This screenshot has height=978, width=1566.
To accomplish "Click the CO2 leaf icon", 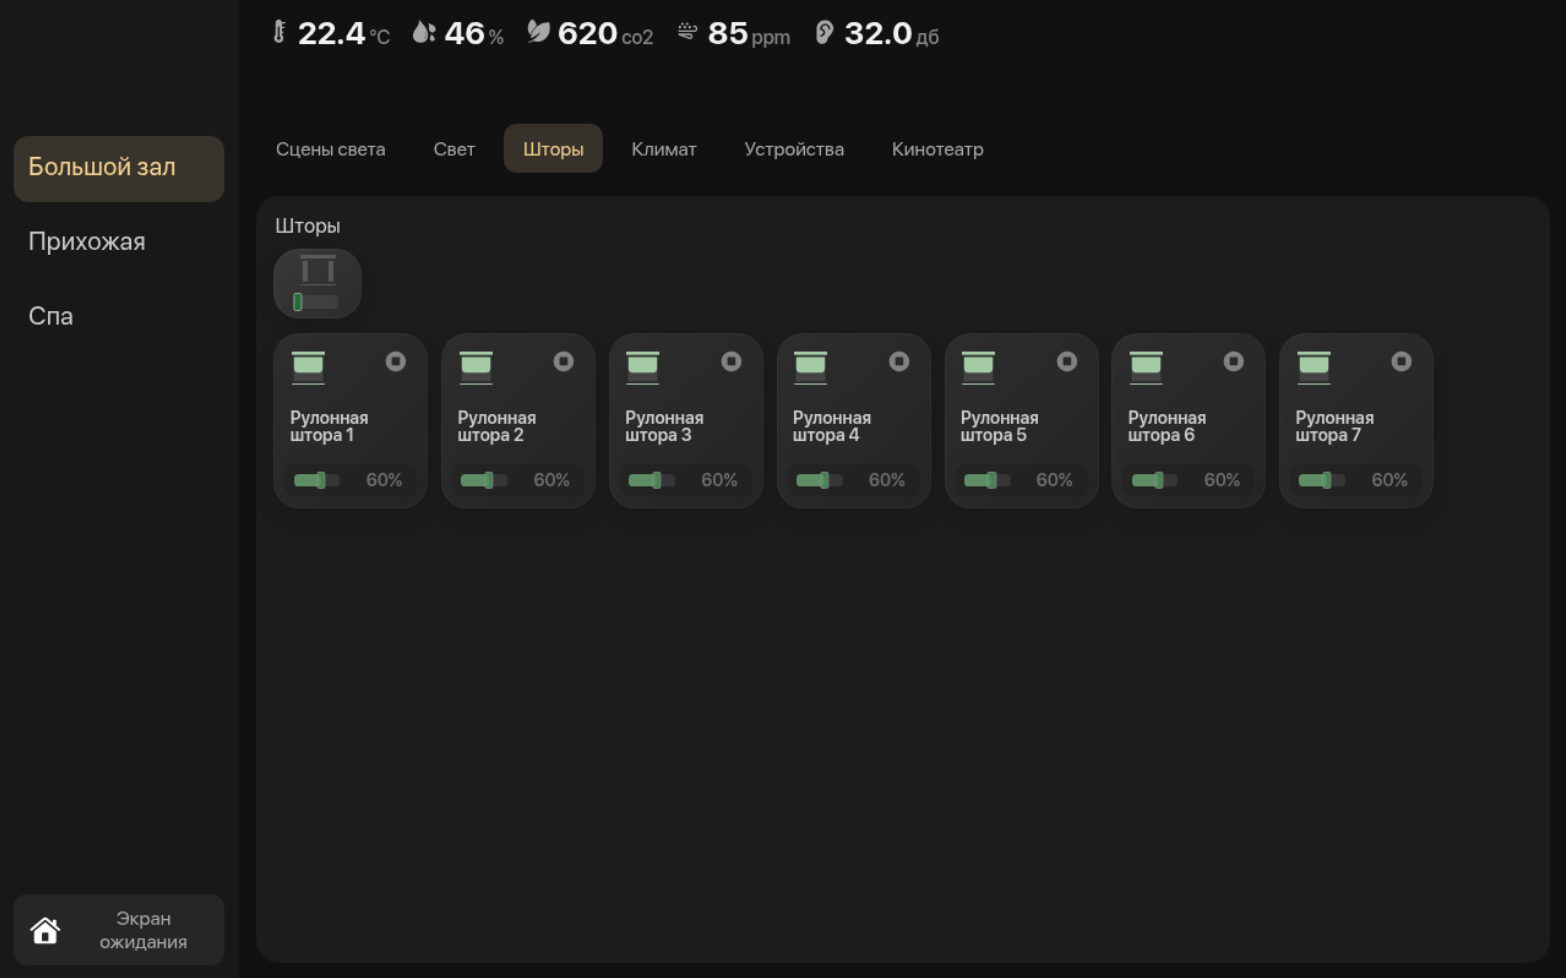I will (539, 32).
